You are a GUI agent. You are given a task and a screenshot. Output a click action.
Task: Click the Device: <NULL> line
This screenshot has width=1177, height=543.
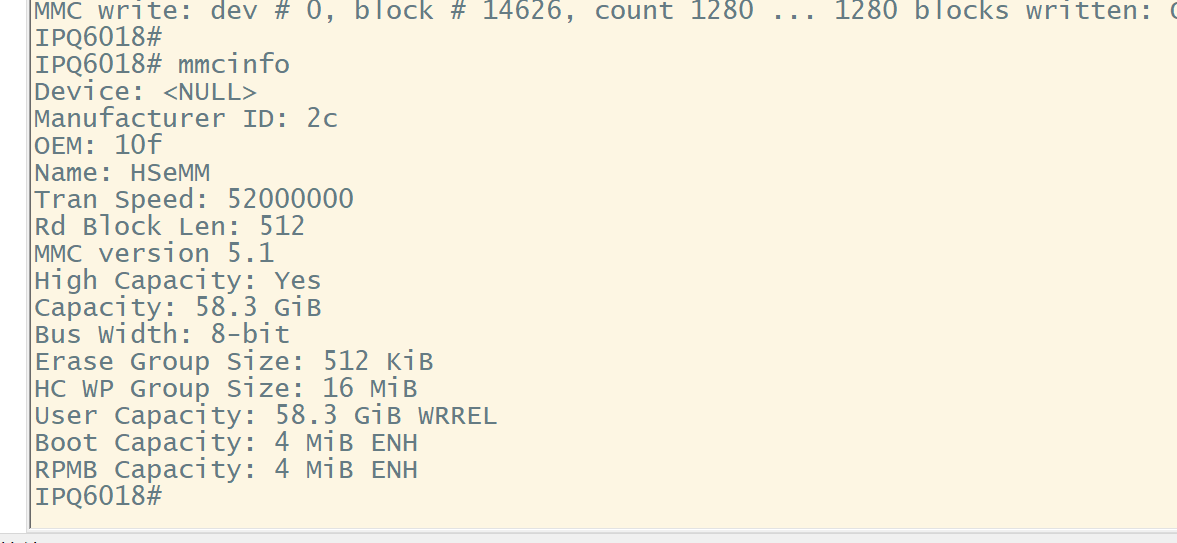click(146, 92)
